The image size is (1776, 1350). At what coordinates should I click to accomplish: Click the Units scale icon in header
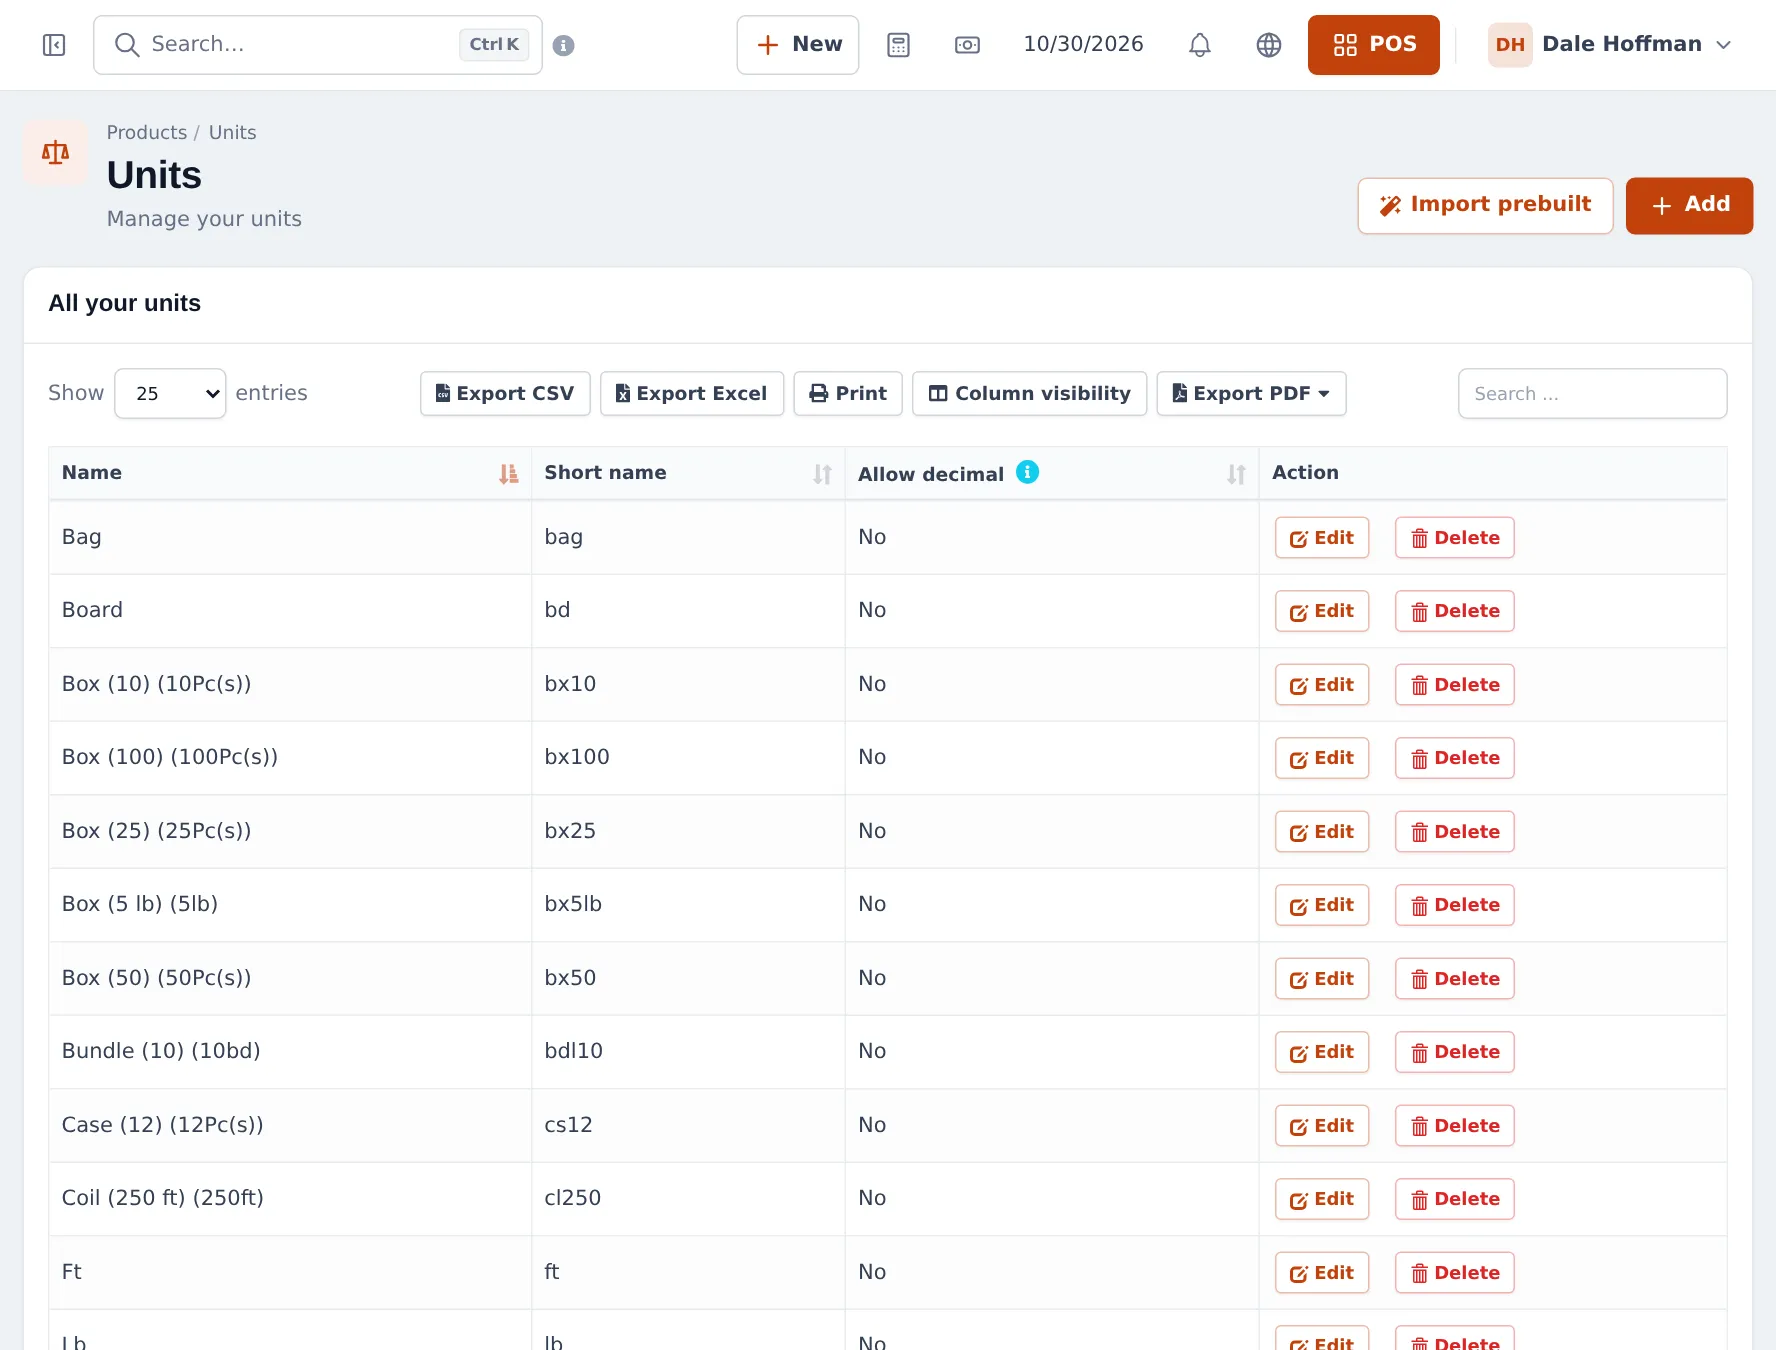point(56,153)
